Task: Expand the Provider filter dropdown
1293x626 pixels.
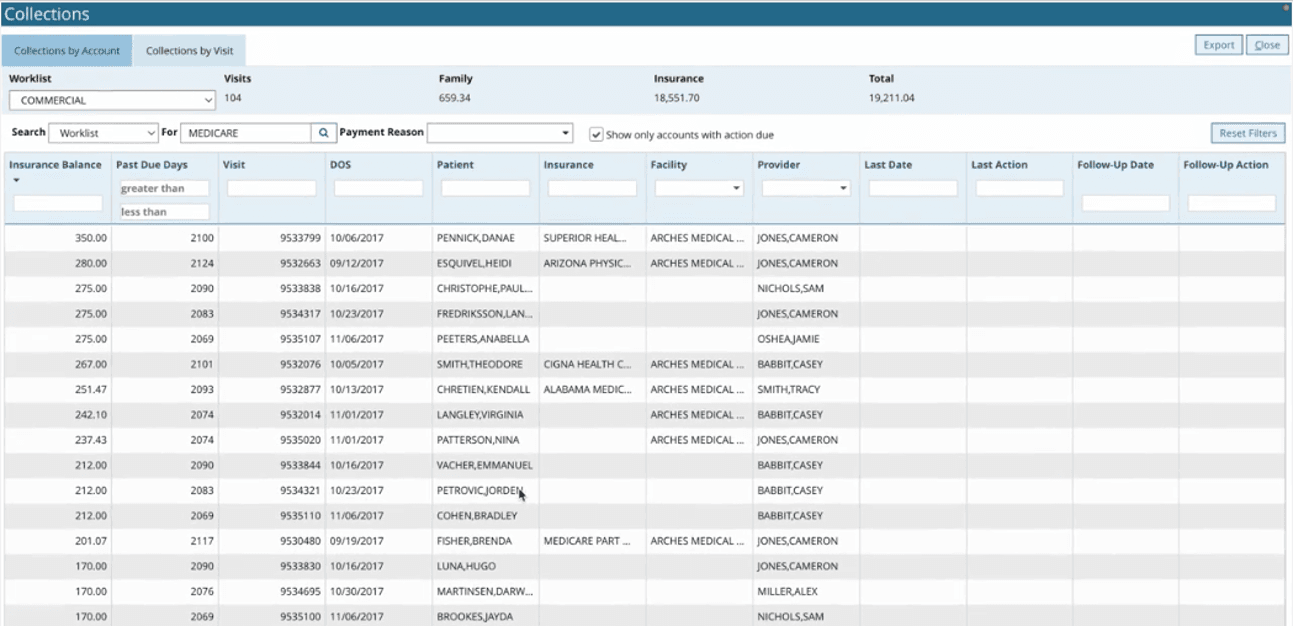Action: 805,188
